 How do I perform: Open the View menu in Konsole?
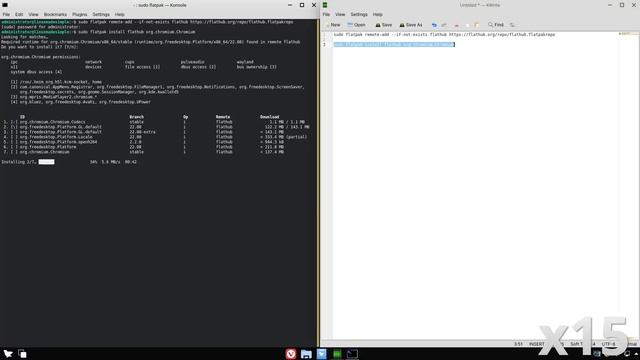(33, 14)
